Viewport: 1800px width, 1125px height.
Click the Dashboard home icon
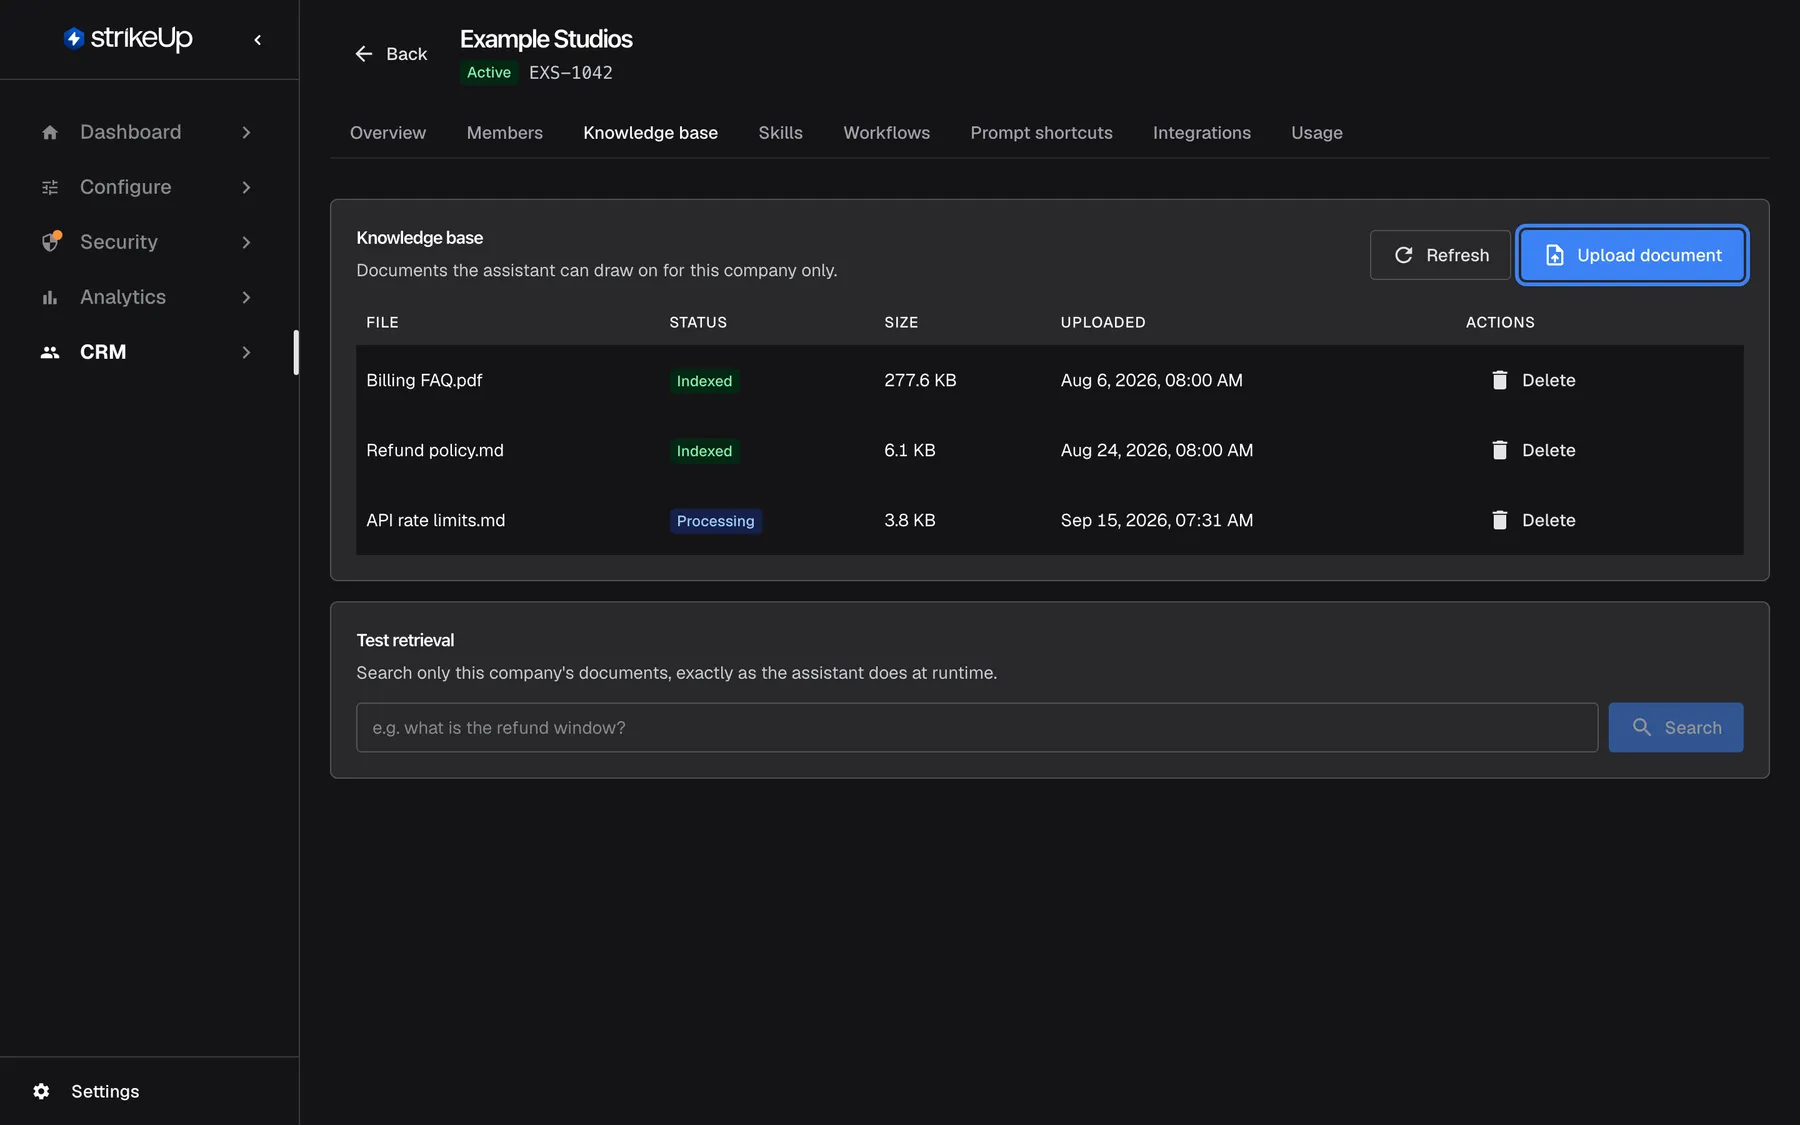click(x=50, y=132)
